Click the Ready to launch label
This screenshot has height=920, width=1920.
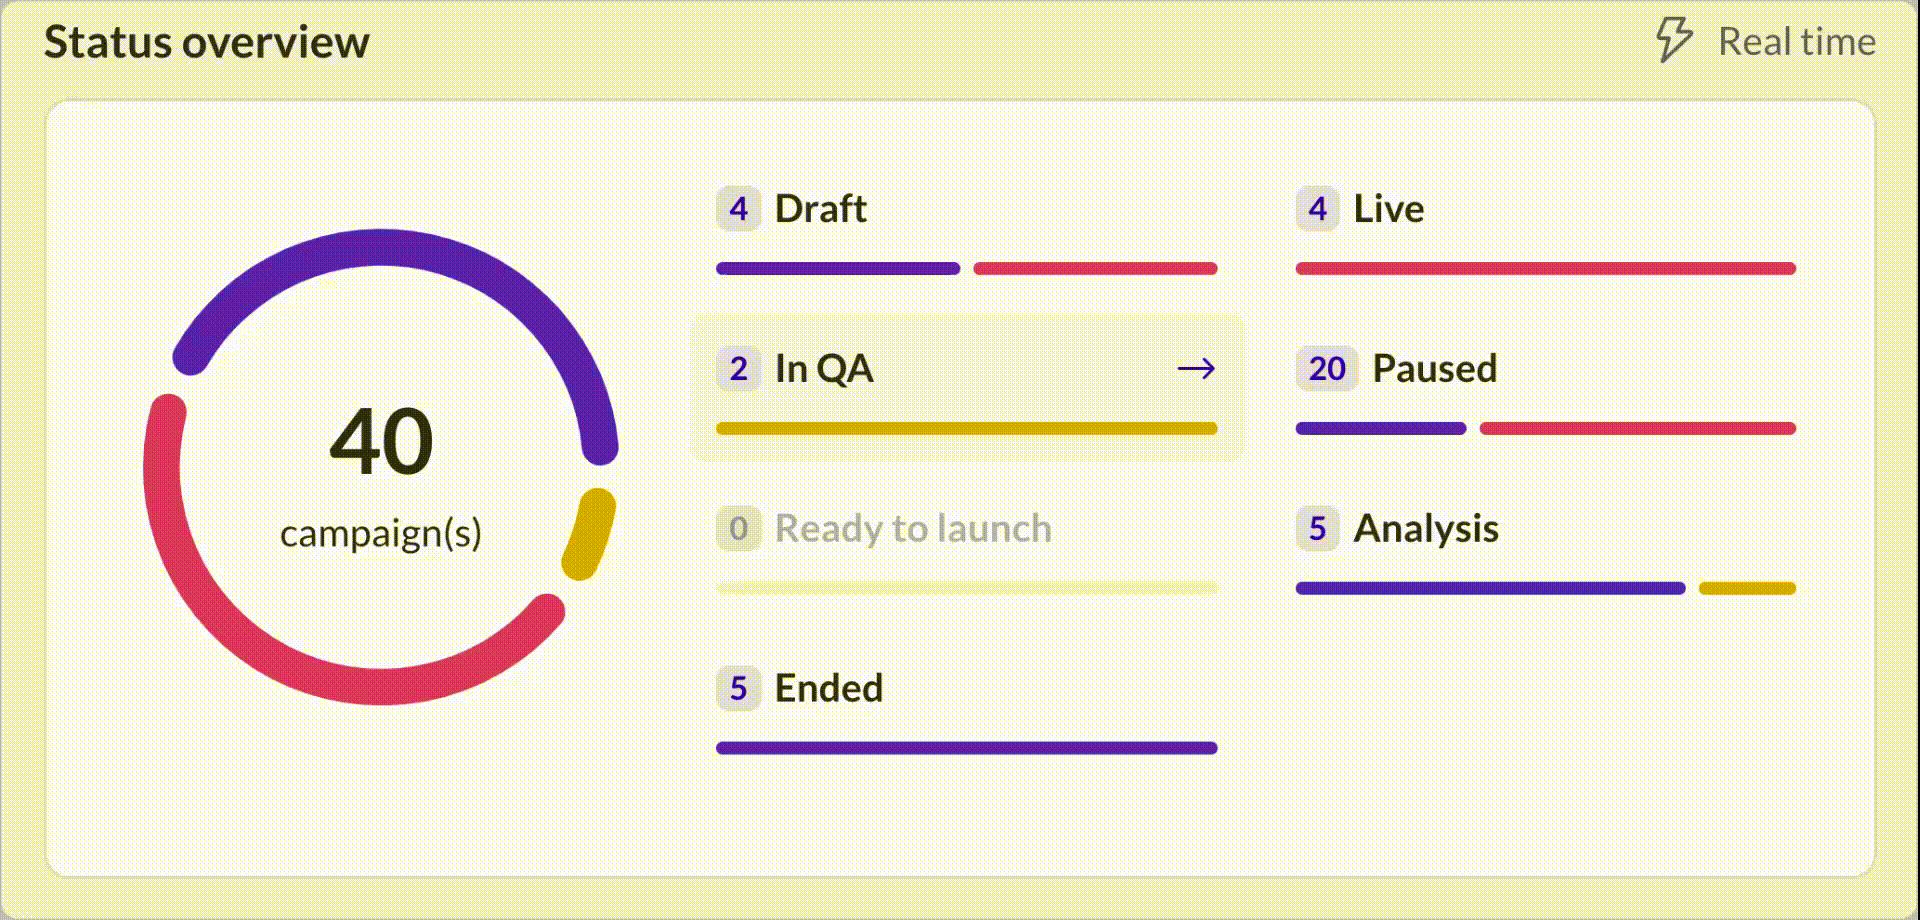pyautogui.click(x=914, y=529)
